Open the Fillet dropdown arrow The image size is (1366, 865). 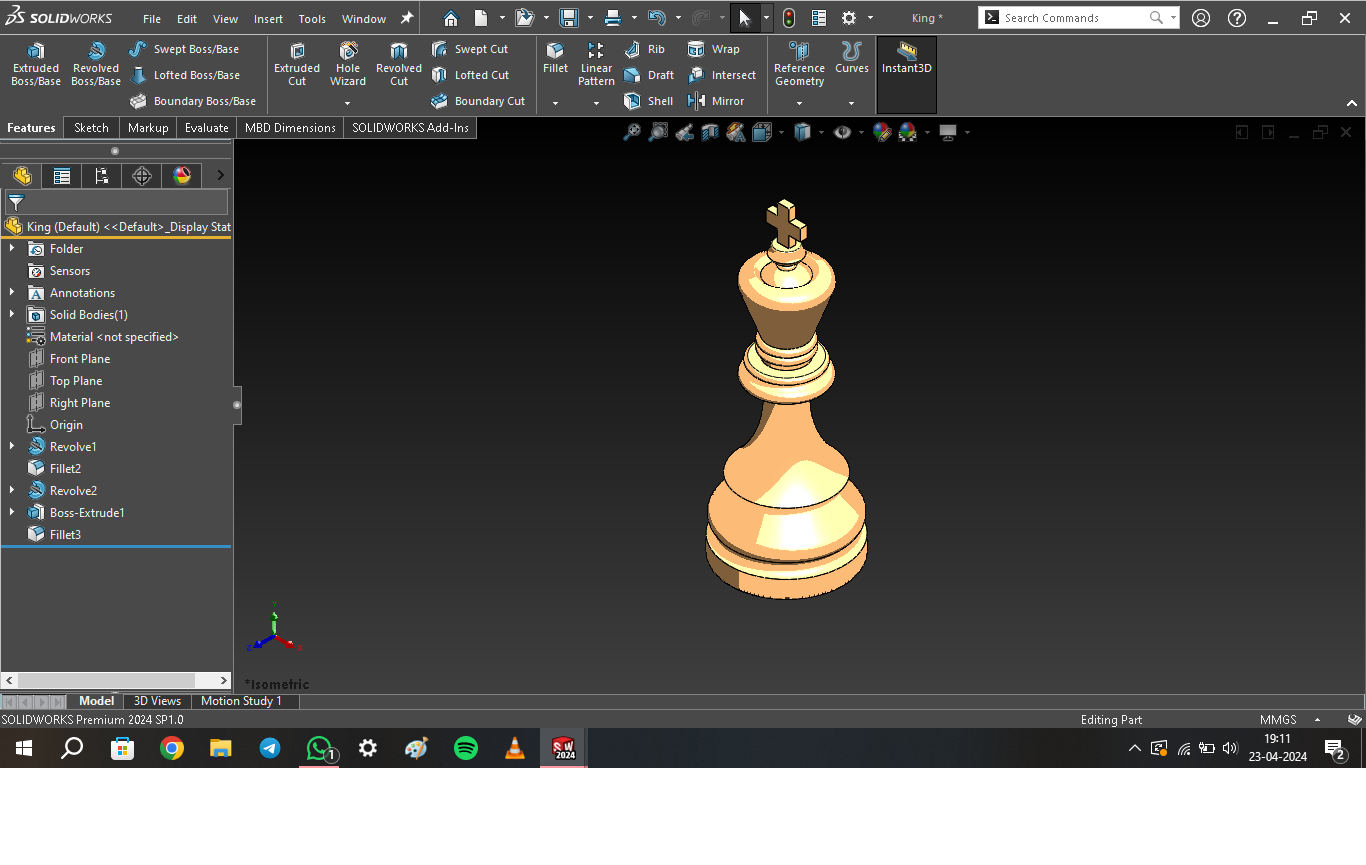point(555,103)
